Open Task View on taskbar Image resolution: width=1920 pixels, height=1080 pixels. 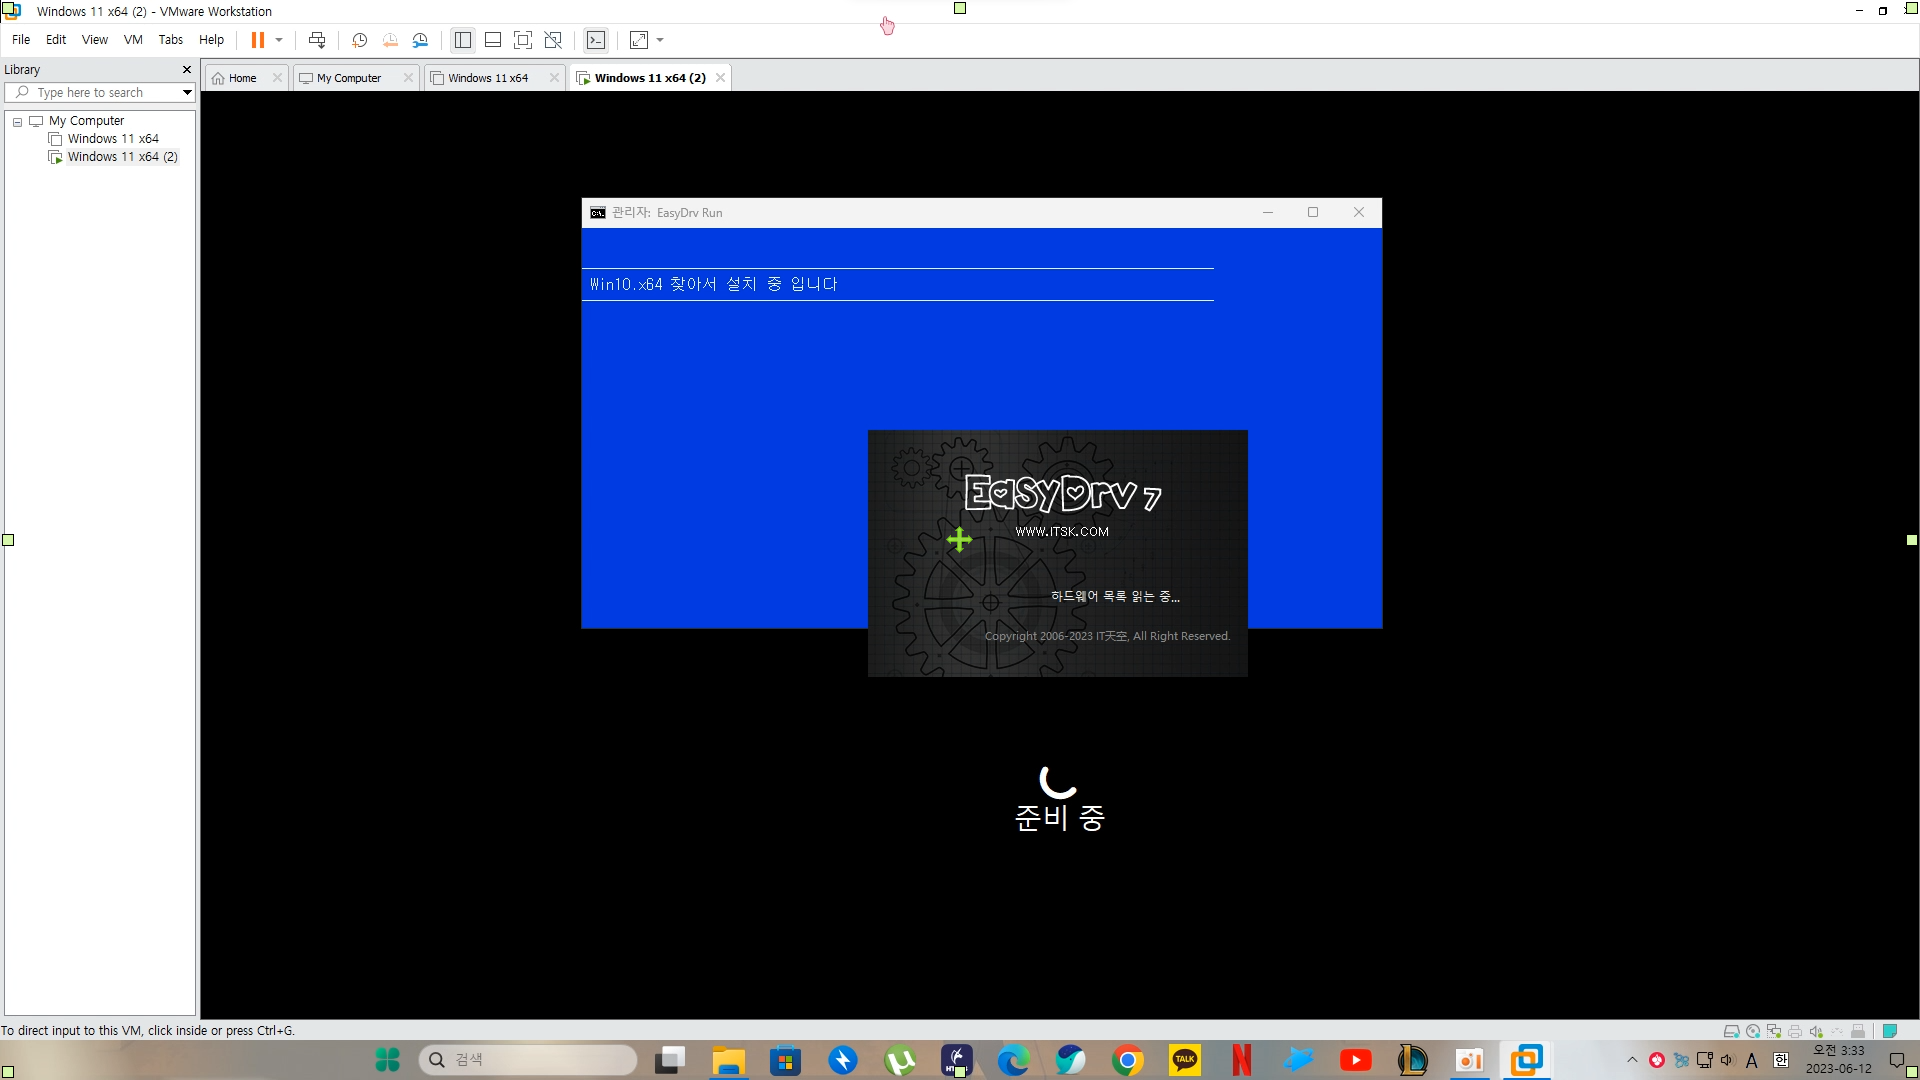[670, 1060]
